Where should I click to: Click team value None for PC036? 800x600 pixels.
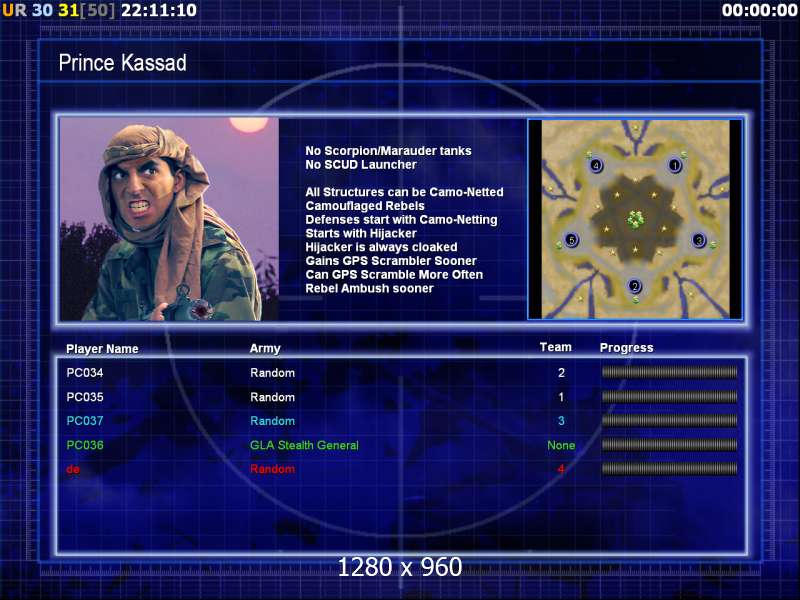561,445
